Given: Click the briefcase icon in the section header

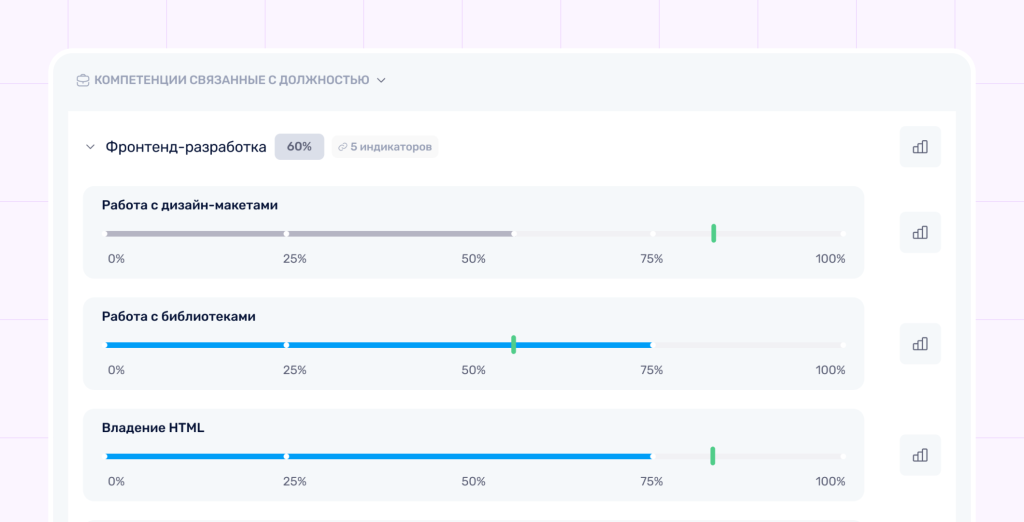Looking at the screenshot, I should pyautogui.click(x=83, y=80).
